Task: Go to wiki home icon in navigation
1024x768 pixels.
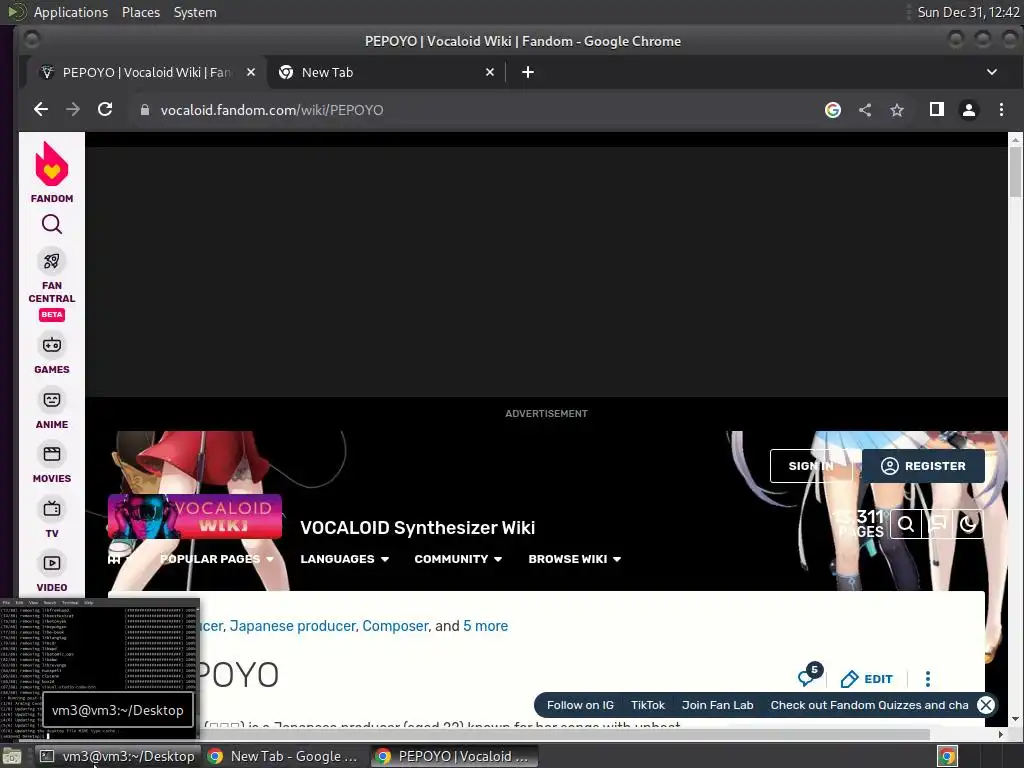Action: (114, 559)
